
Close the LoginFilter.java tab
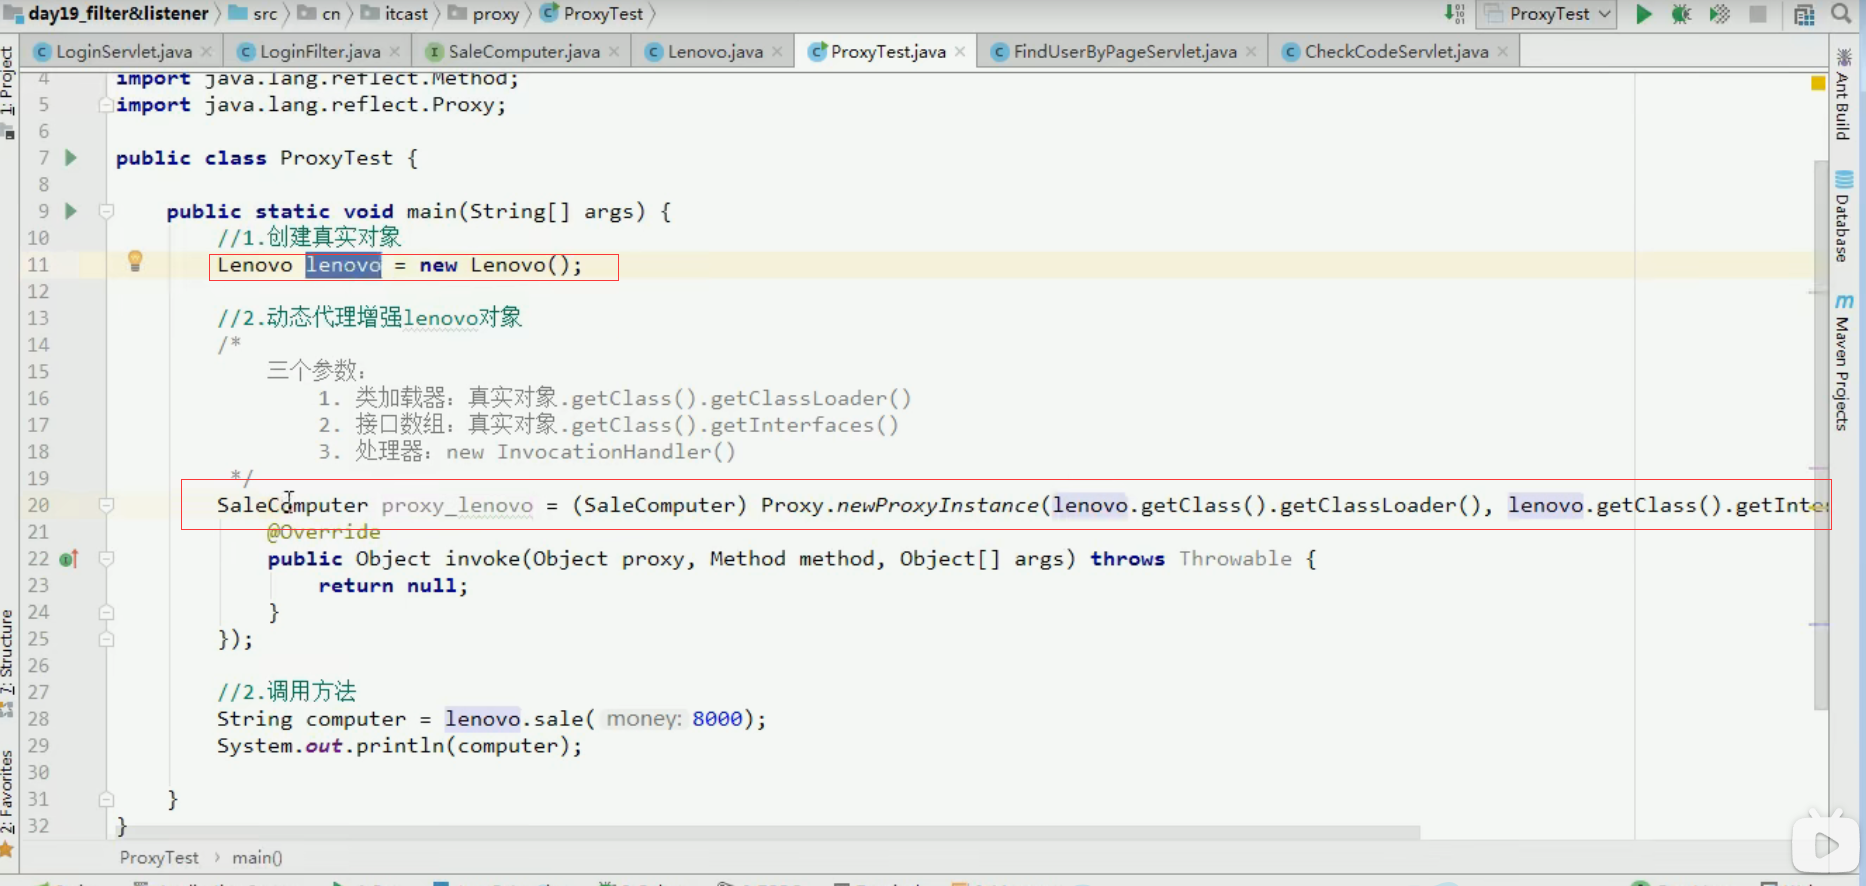pos(395,52)
